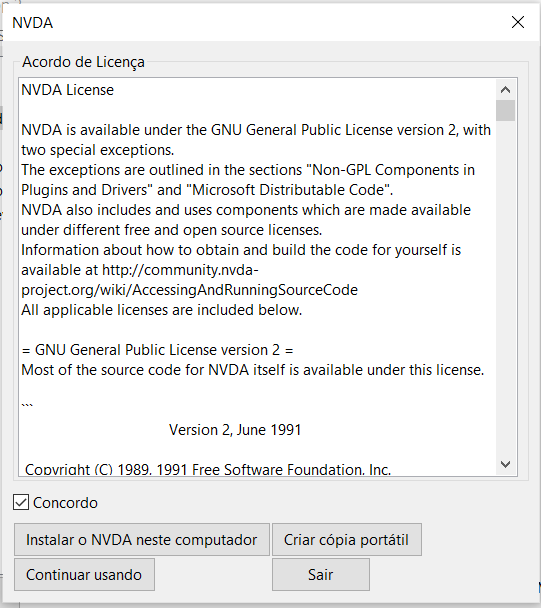
Task: Click the "Acordo de Licença" group label
Action: coord(83,62)
